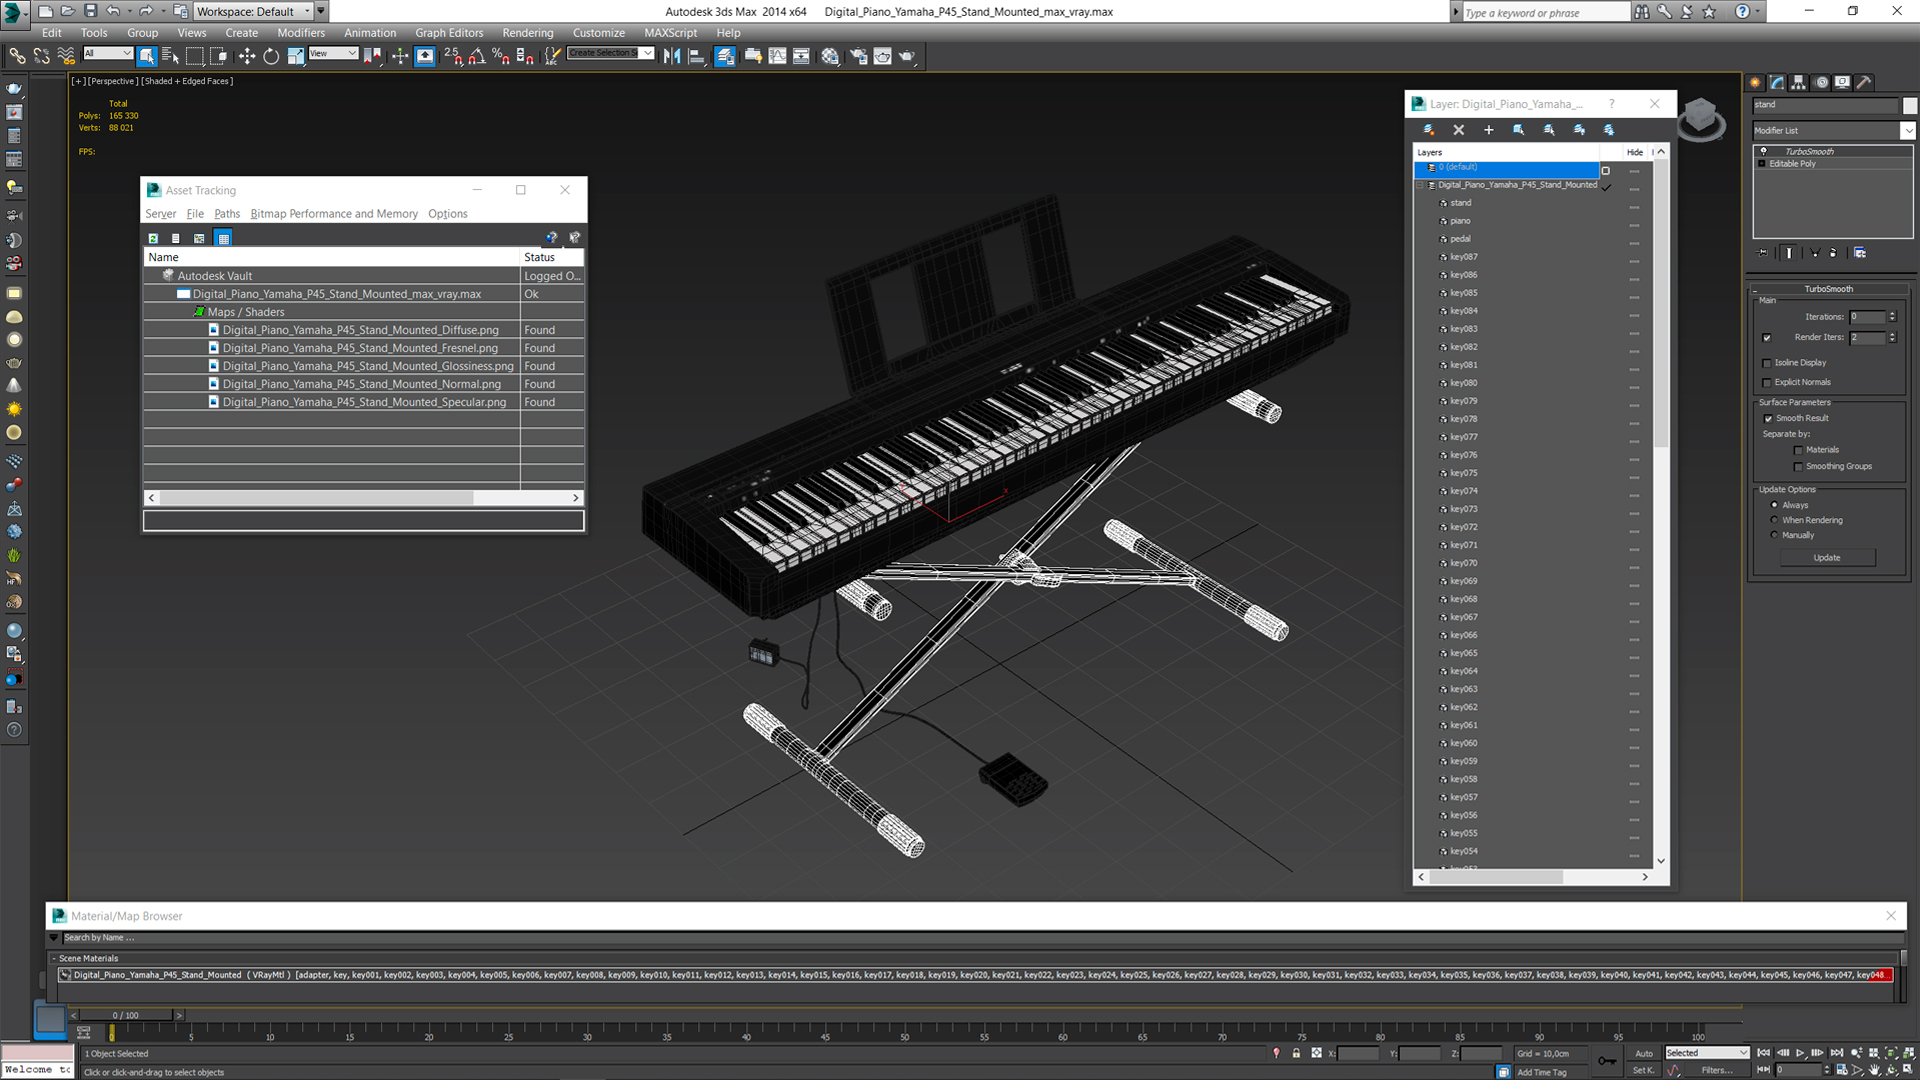
Task: Choose the Select and Rotate tool
Action: pyautogui.click(x=271, y=56)
